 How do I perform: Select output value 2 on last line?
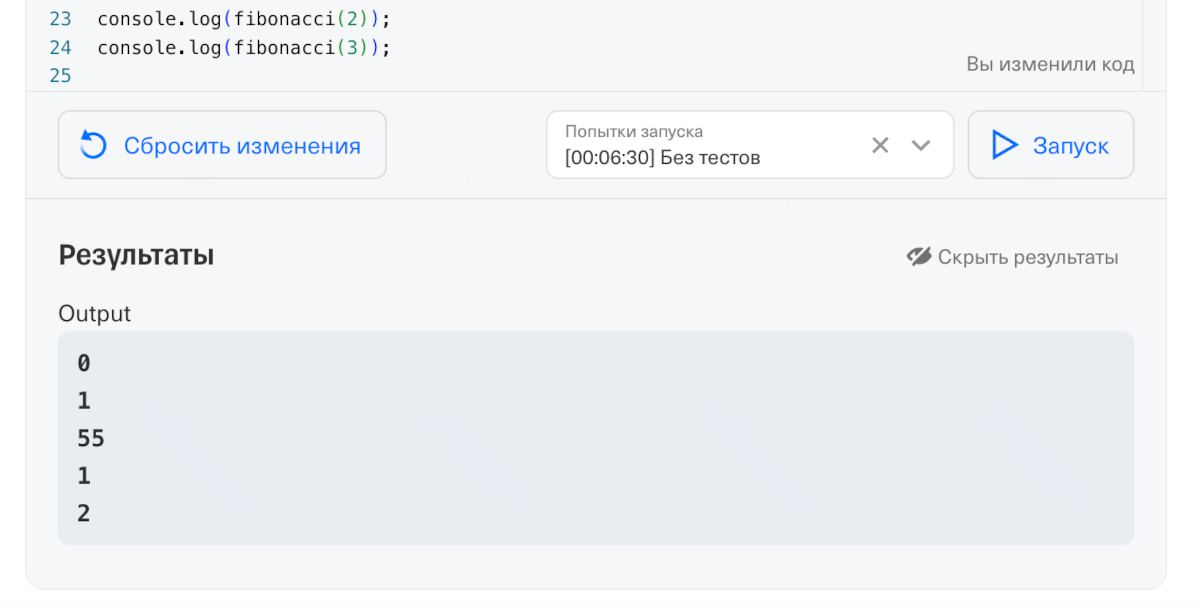[x=84, y=513]
